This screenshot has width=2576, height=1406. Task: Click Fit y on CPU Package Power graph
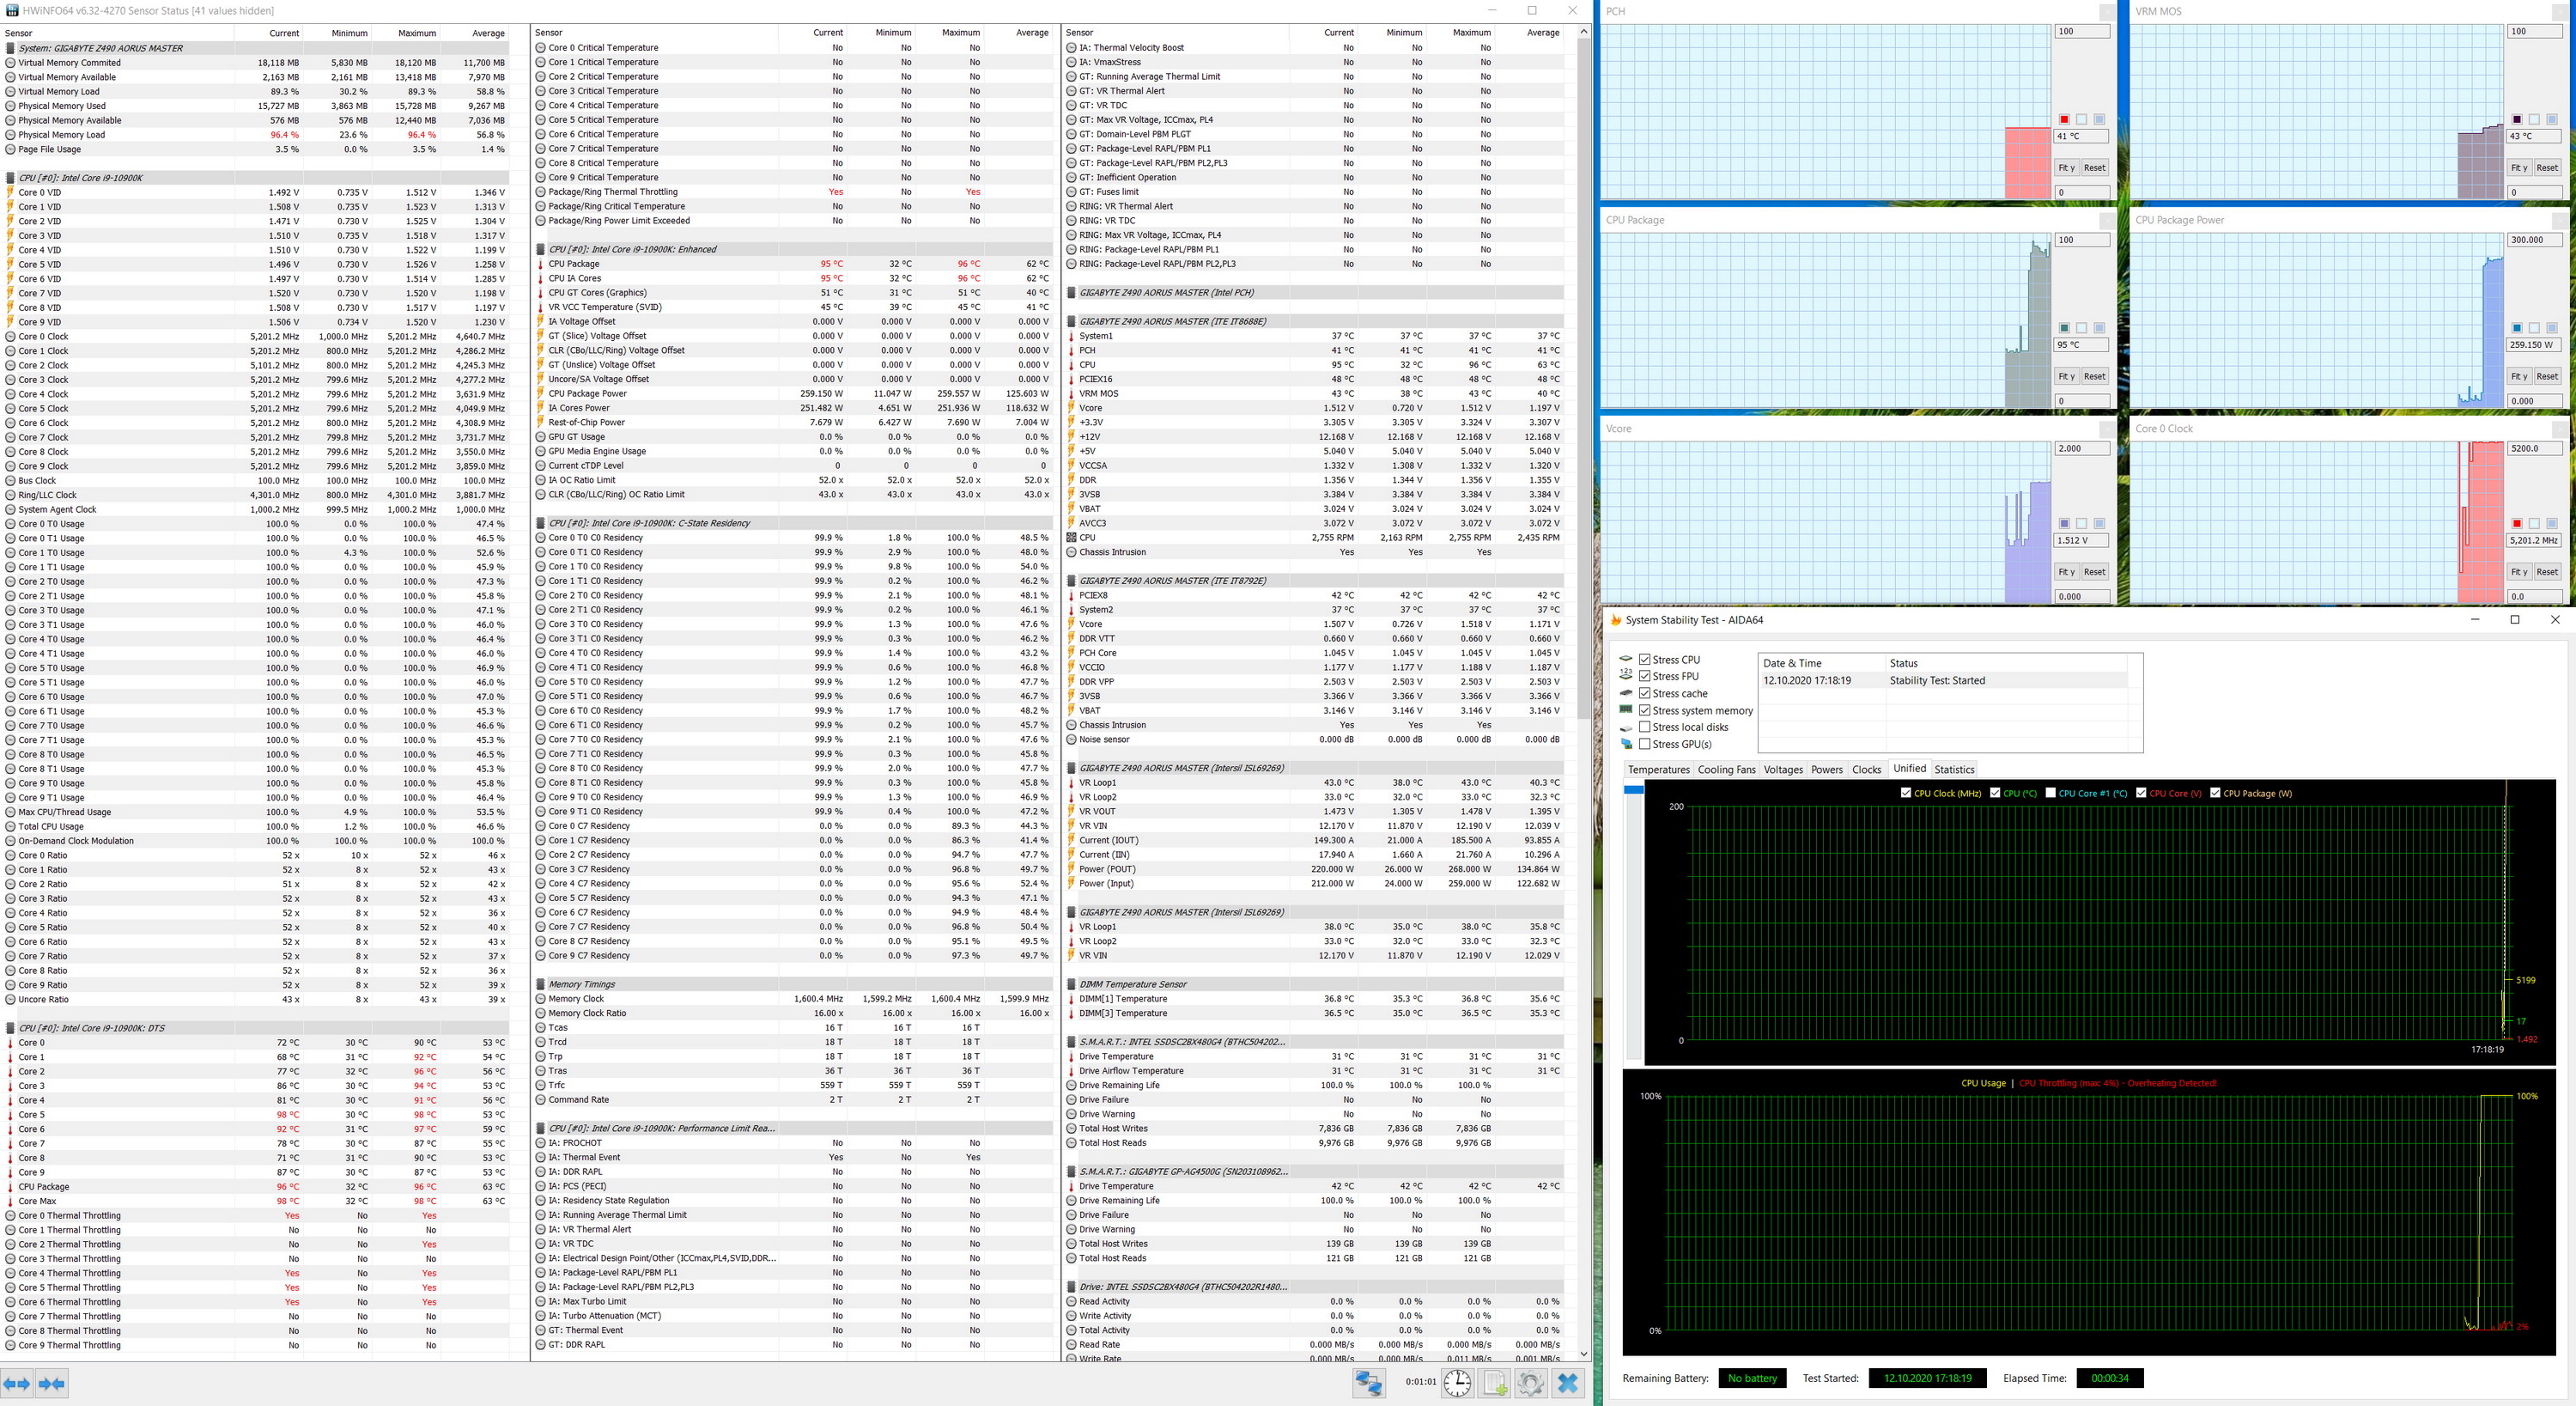click(2519, 377)
